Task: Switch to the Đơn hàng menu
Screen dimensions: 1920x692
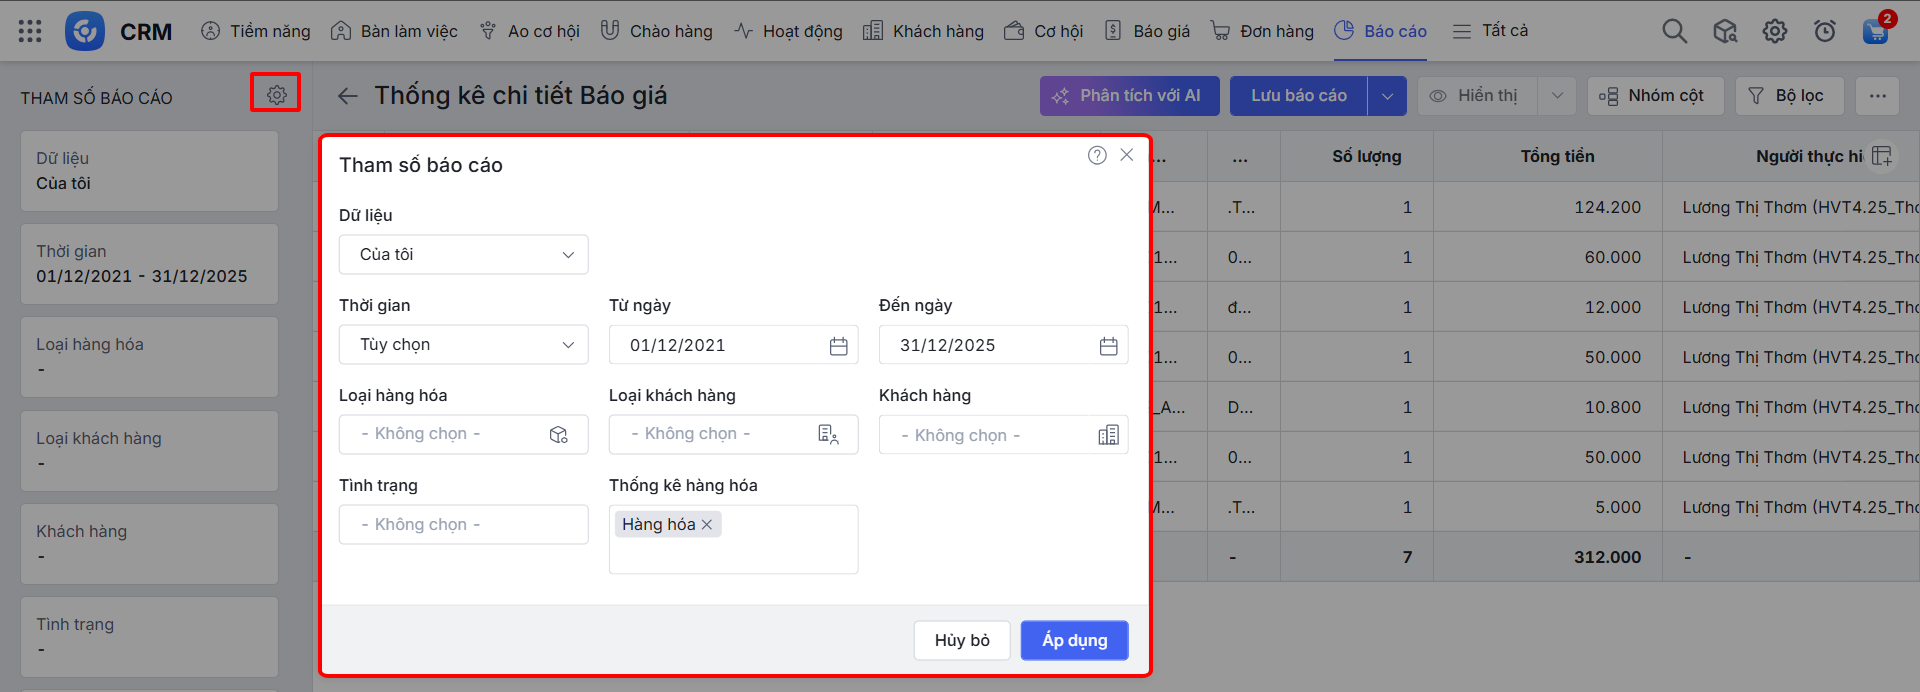Action: pyautogui.click(x=1262, y=31)
